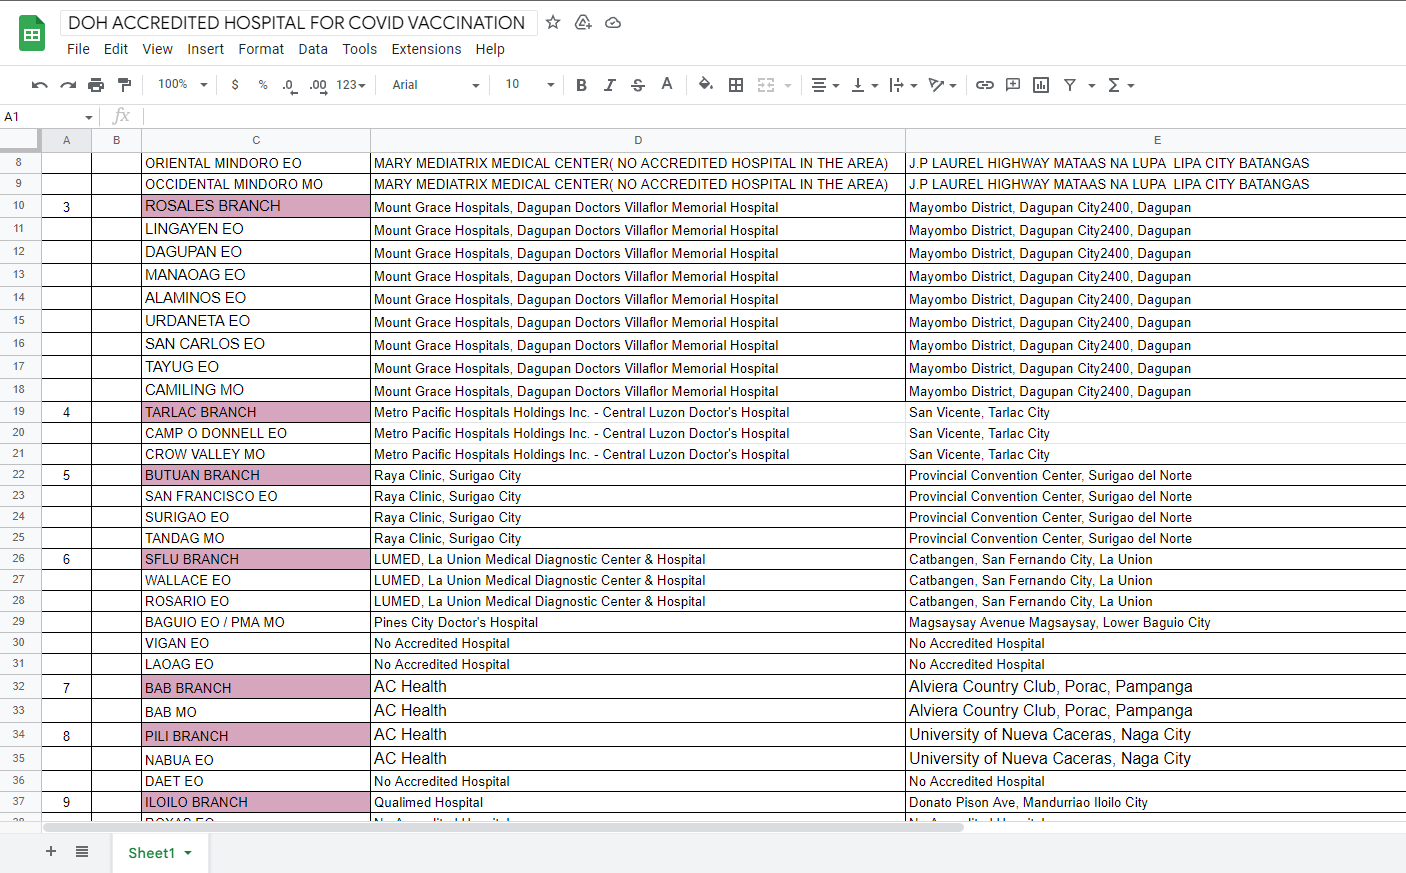Viewport: 1406px width, 873px height.
Task: Undo the last action
Action: (40, 85)
